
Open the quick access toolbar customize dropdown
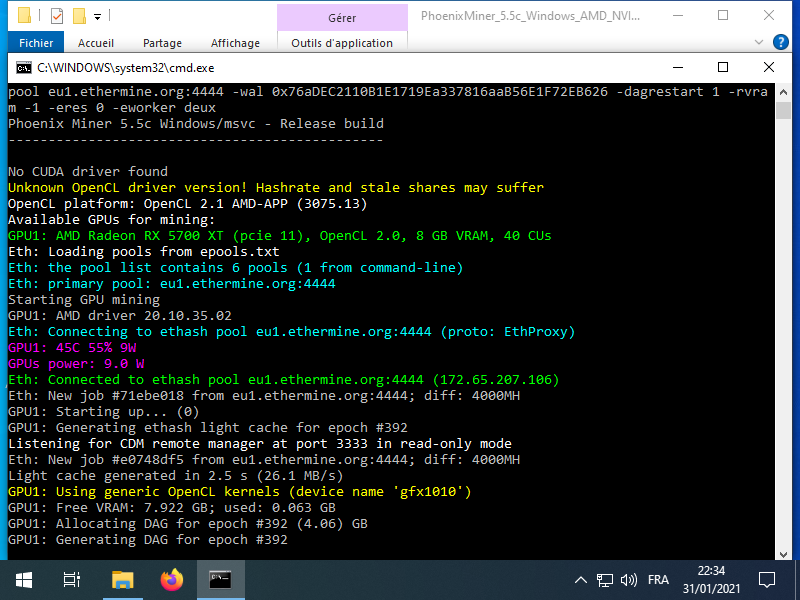click(x=97, y=17)
